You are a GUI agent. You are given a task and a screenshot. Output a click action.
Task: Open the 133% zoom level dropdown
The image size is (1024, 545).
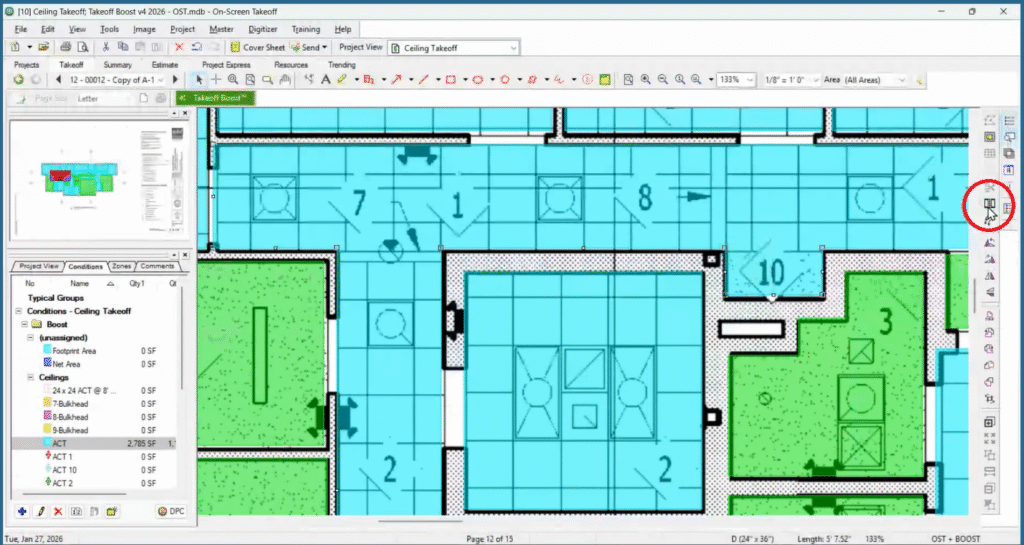(x=750, y=80)
